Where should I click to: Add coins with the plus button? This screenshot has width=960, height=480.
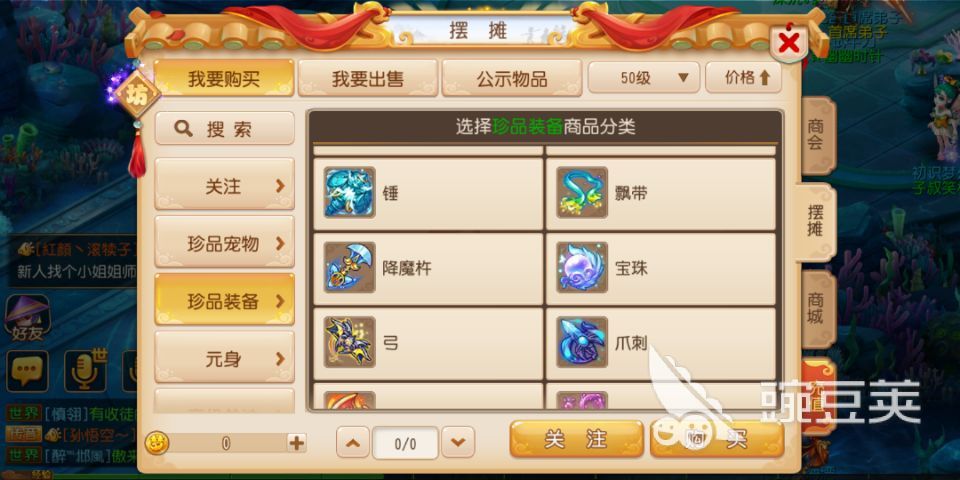click(x=296, y=443)
